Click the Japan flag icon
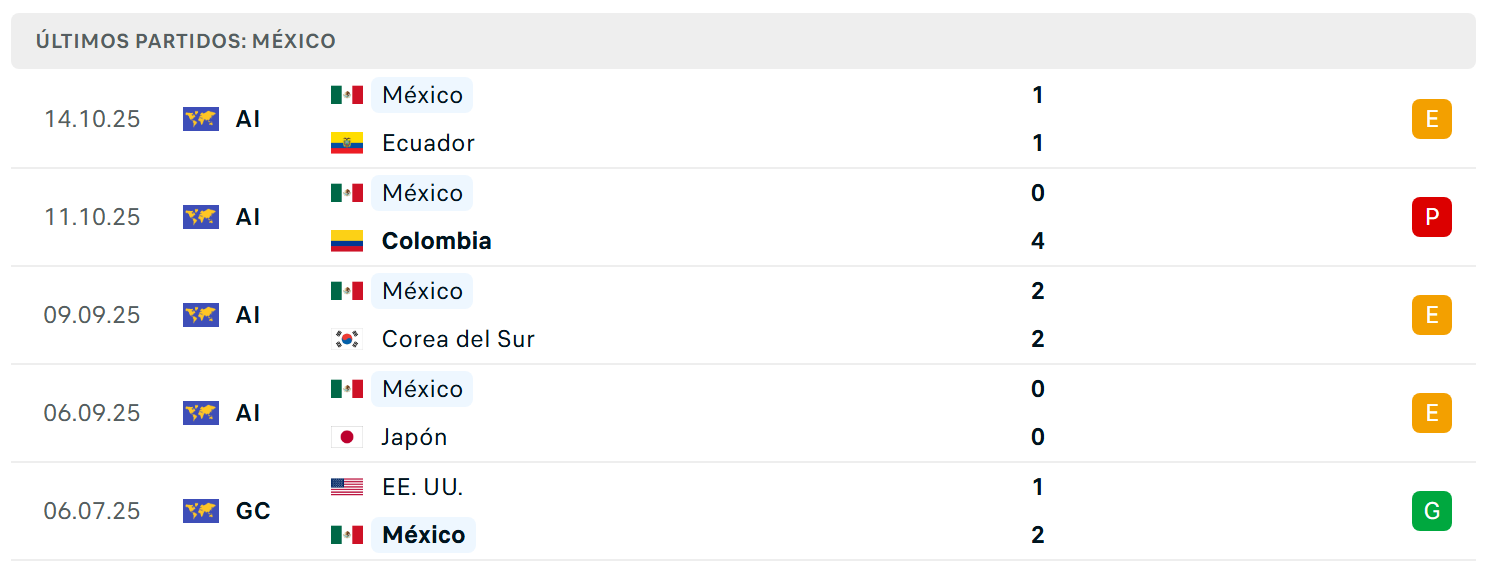This screenshot has height=577, width=1495. click(347, 437)
